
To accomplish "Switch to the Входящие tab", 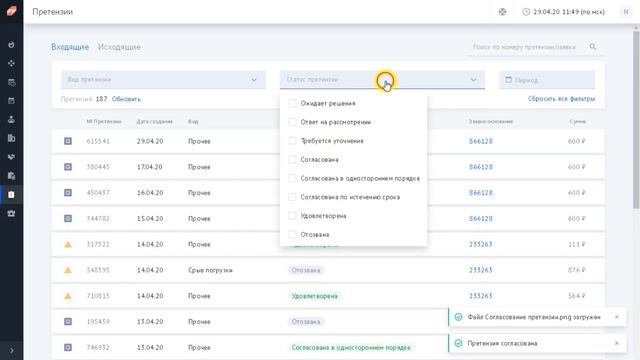I will pos(70,47).
